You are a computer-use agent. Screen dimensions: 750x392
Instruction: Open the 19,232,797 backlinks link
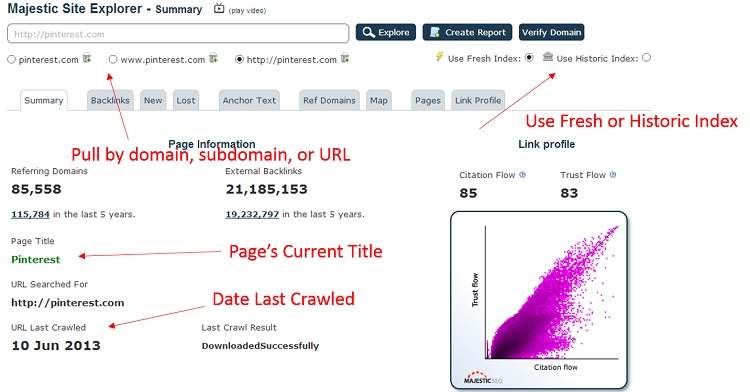click(252, 214)
